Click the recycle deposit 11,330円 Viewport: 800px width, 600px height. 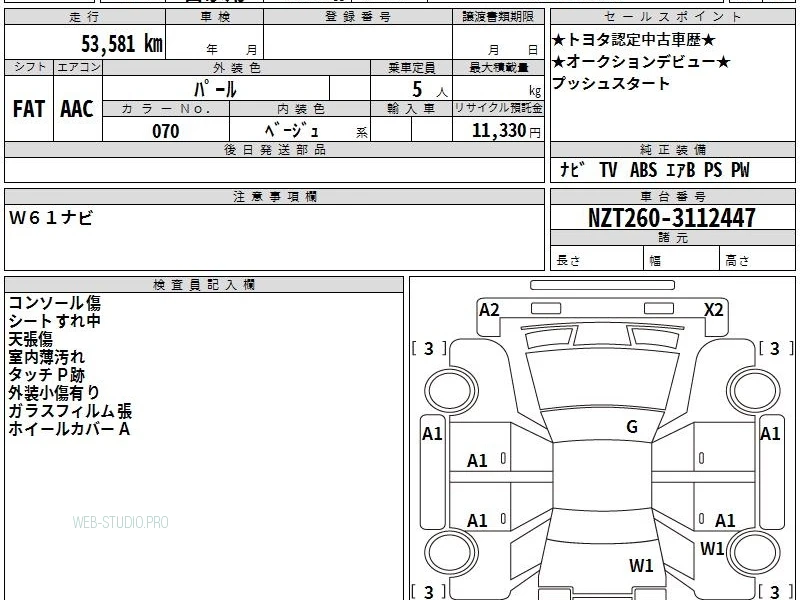pos(506,131)
